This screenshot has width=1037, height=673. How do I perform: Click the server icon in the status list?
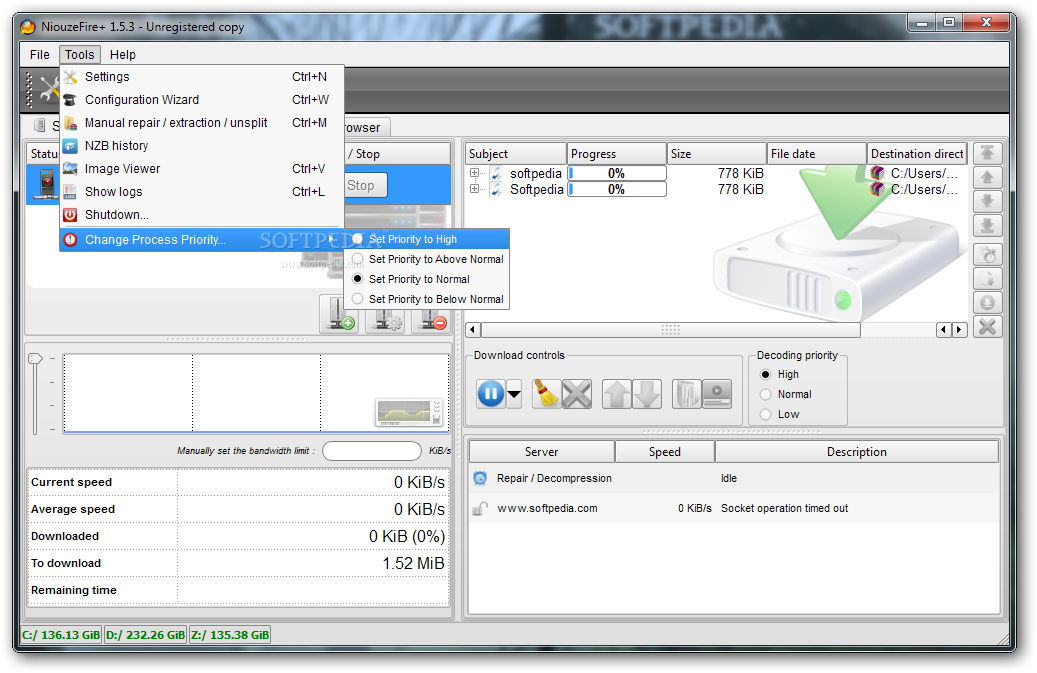tap(46, 184)
